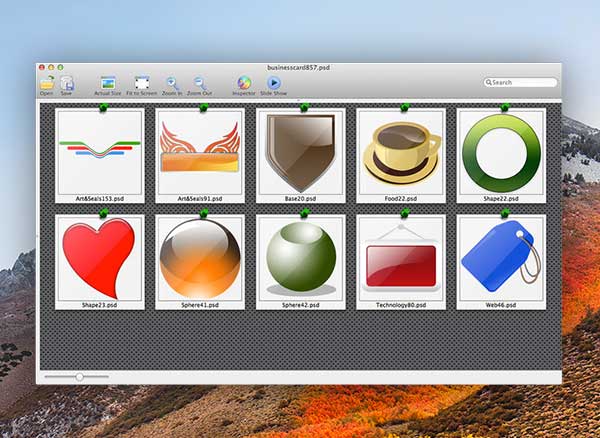The width and height of the screenshot is (600, 438).
Task: Click the green pin above Technology80.psd
Action: click(x=405, y=213)
